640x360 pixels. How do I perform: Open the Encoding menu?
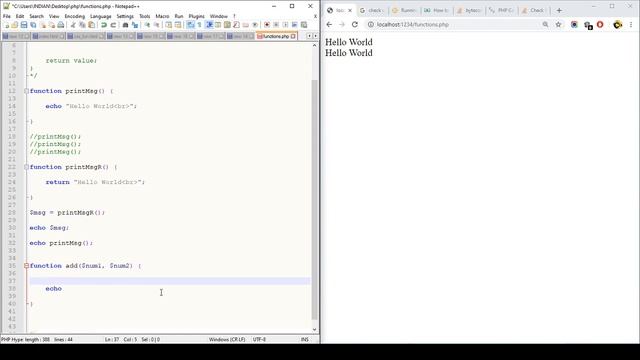tap(75, 16)
